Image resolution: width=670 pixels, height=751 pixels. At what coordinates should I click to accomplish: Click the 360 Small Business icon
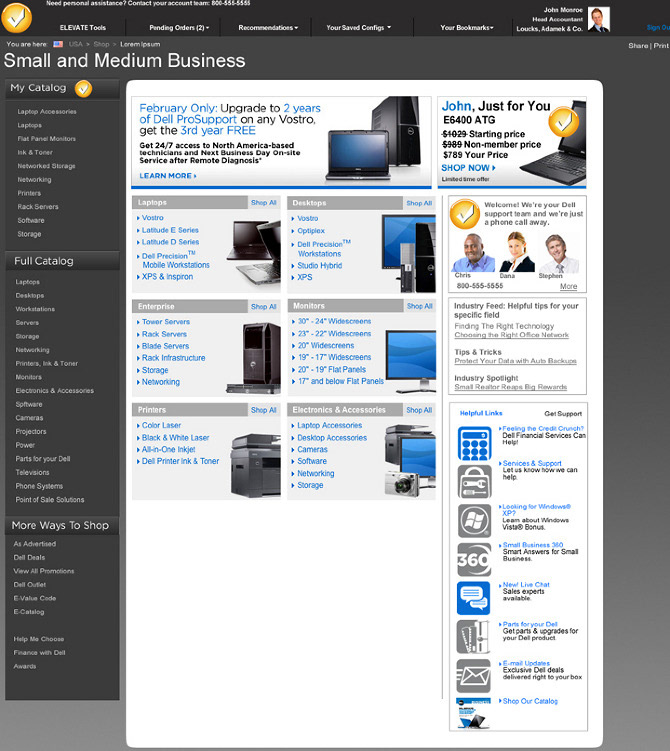point(474,559)
